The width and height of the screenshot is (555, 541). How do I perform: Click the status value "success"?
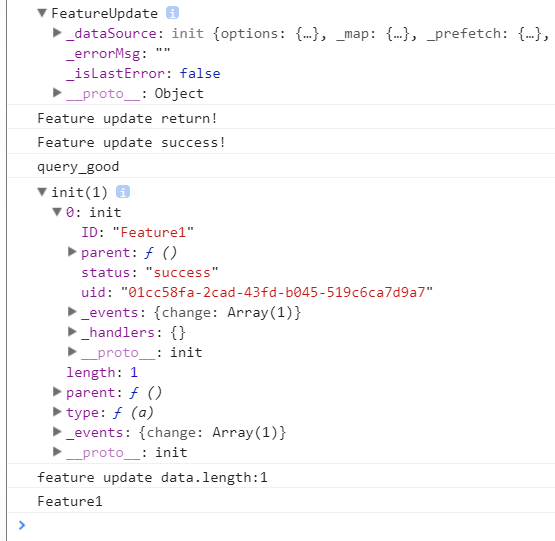tap(182, 272)
